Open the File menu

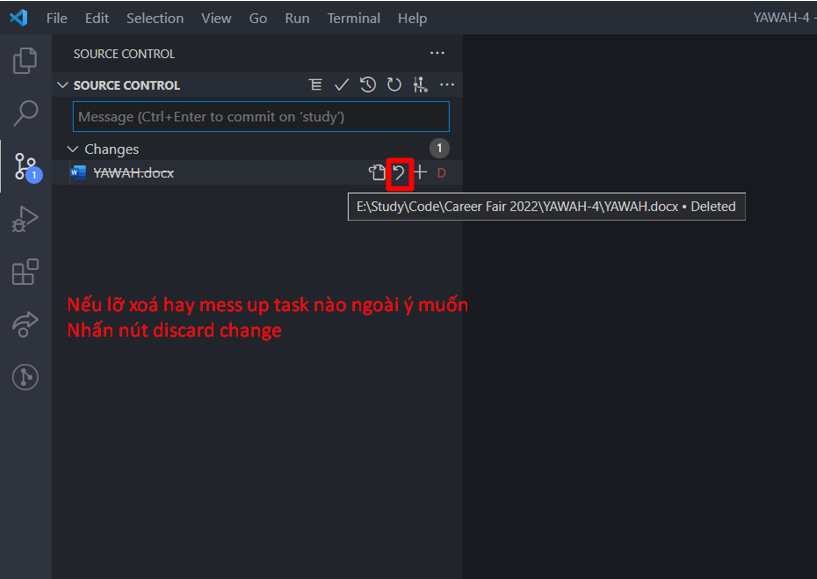[57, 18]
